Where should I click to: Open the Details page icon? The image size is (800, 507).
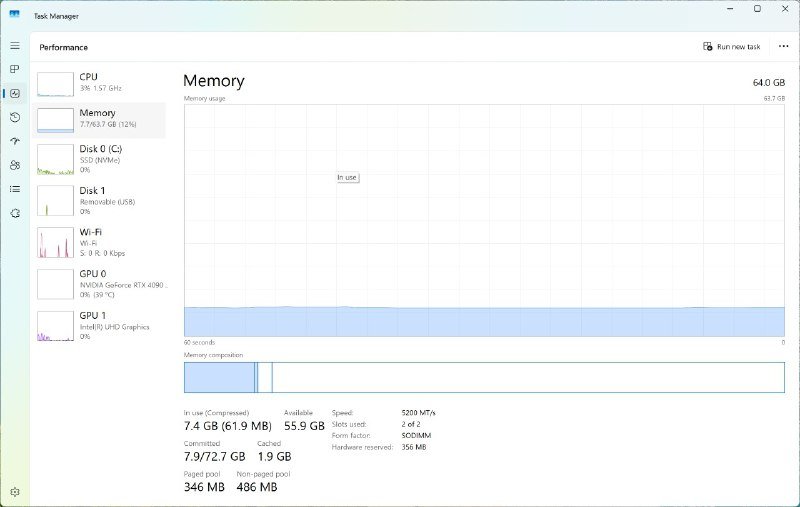click(x=15, y=189)
